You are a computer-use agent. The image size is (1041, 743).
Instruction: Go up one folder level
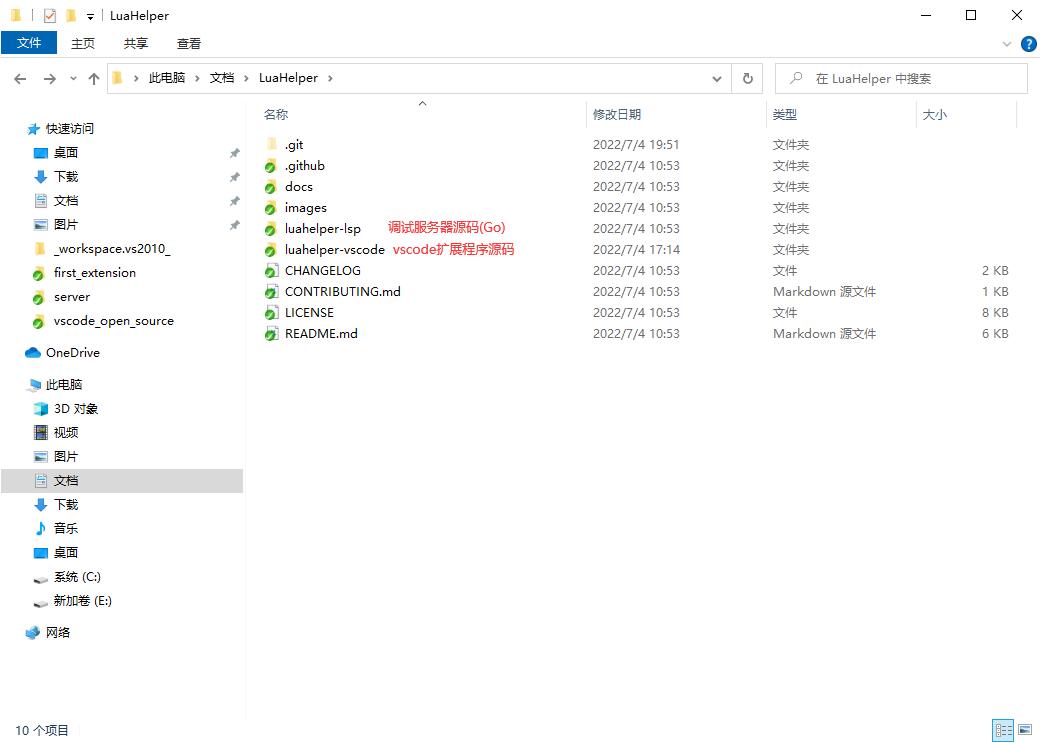pyautogui.click(x=94, y=78)
